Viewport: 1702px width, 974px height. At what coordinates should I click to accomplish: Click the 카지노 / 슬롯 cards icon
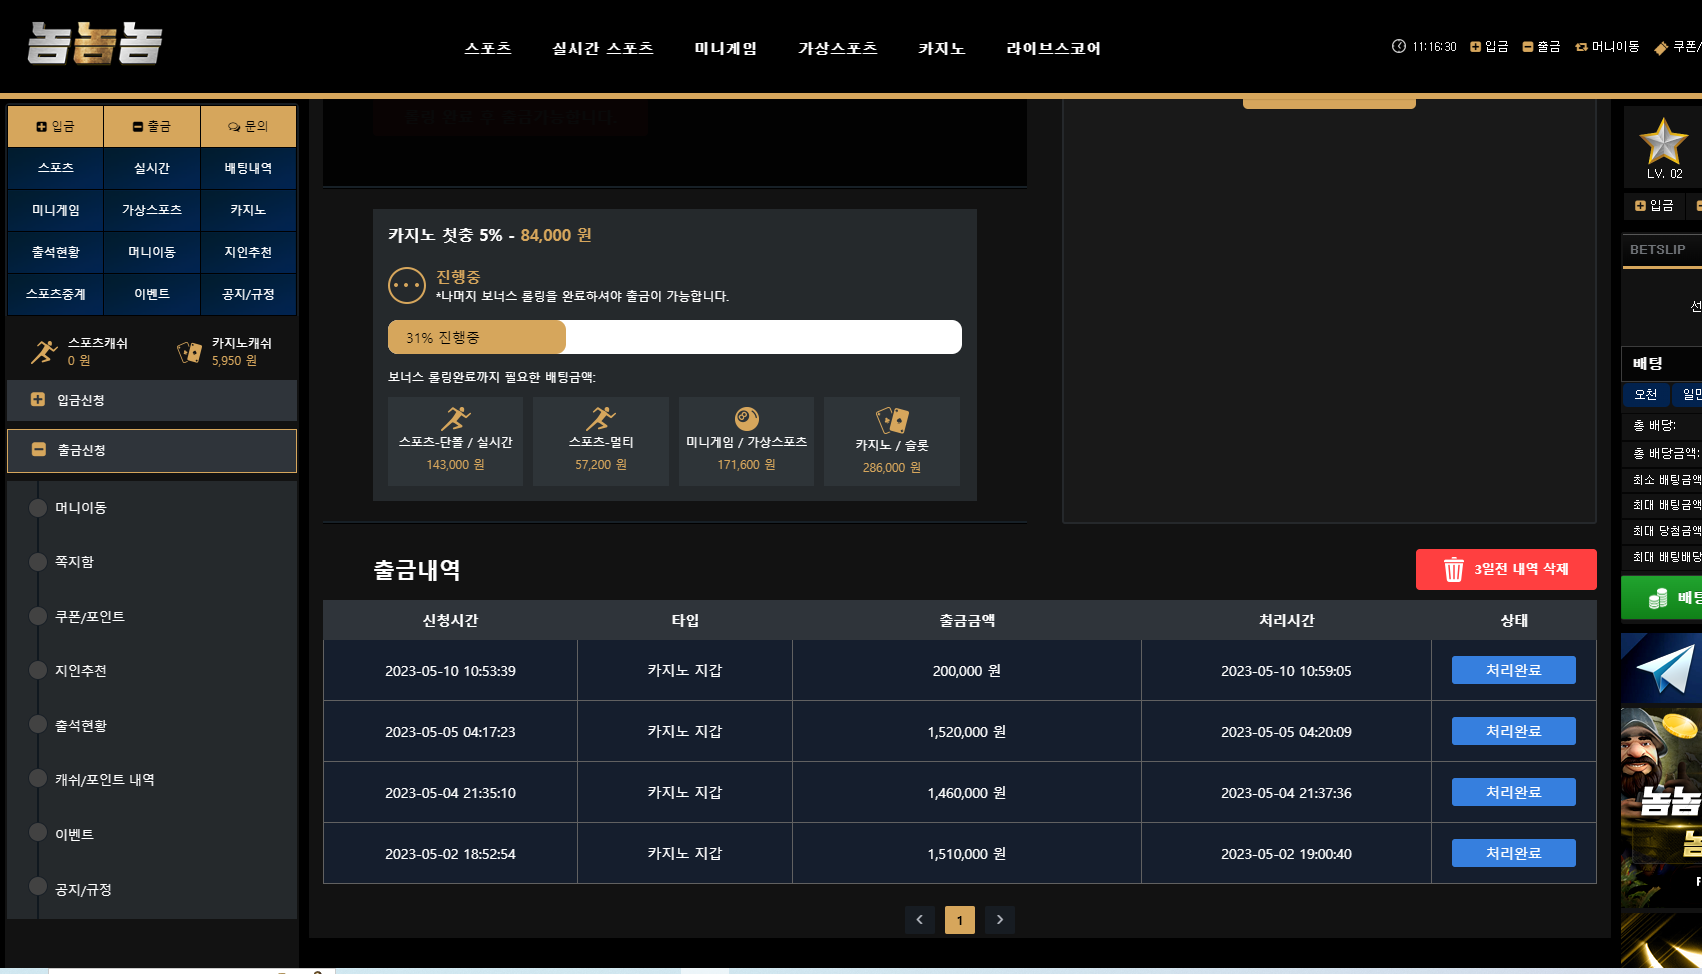pos(891,420)
